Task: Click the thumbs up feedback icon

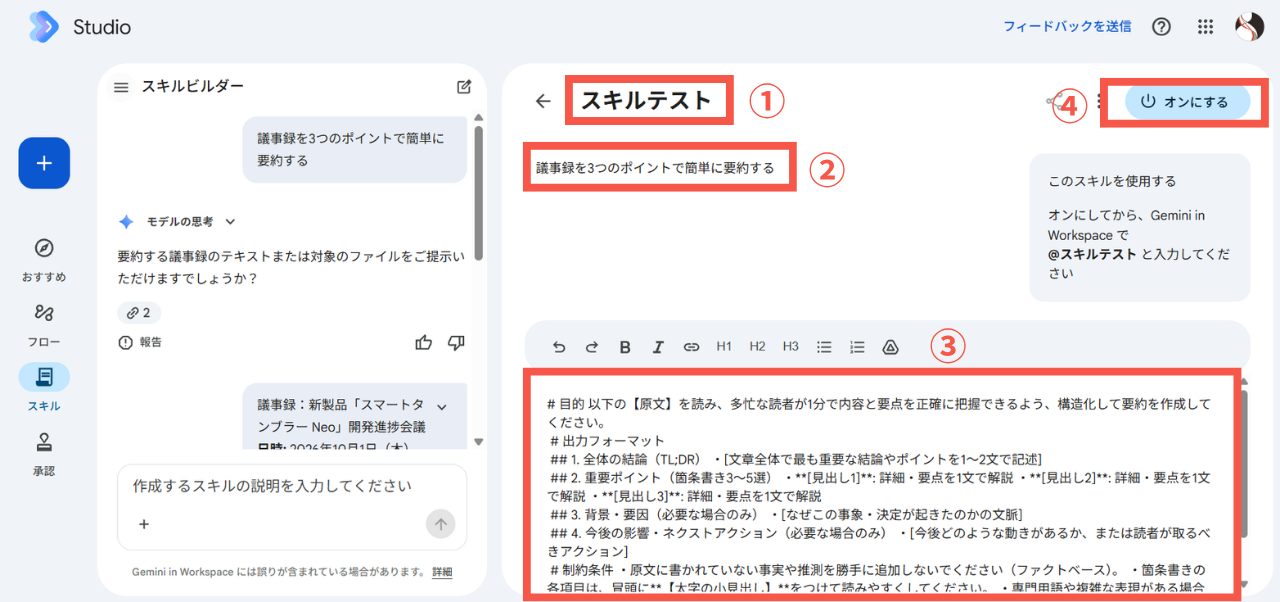Action: tap(424, 343)
